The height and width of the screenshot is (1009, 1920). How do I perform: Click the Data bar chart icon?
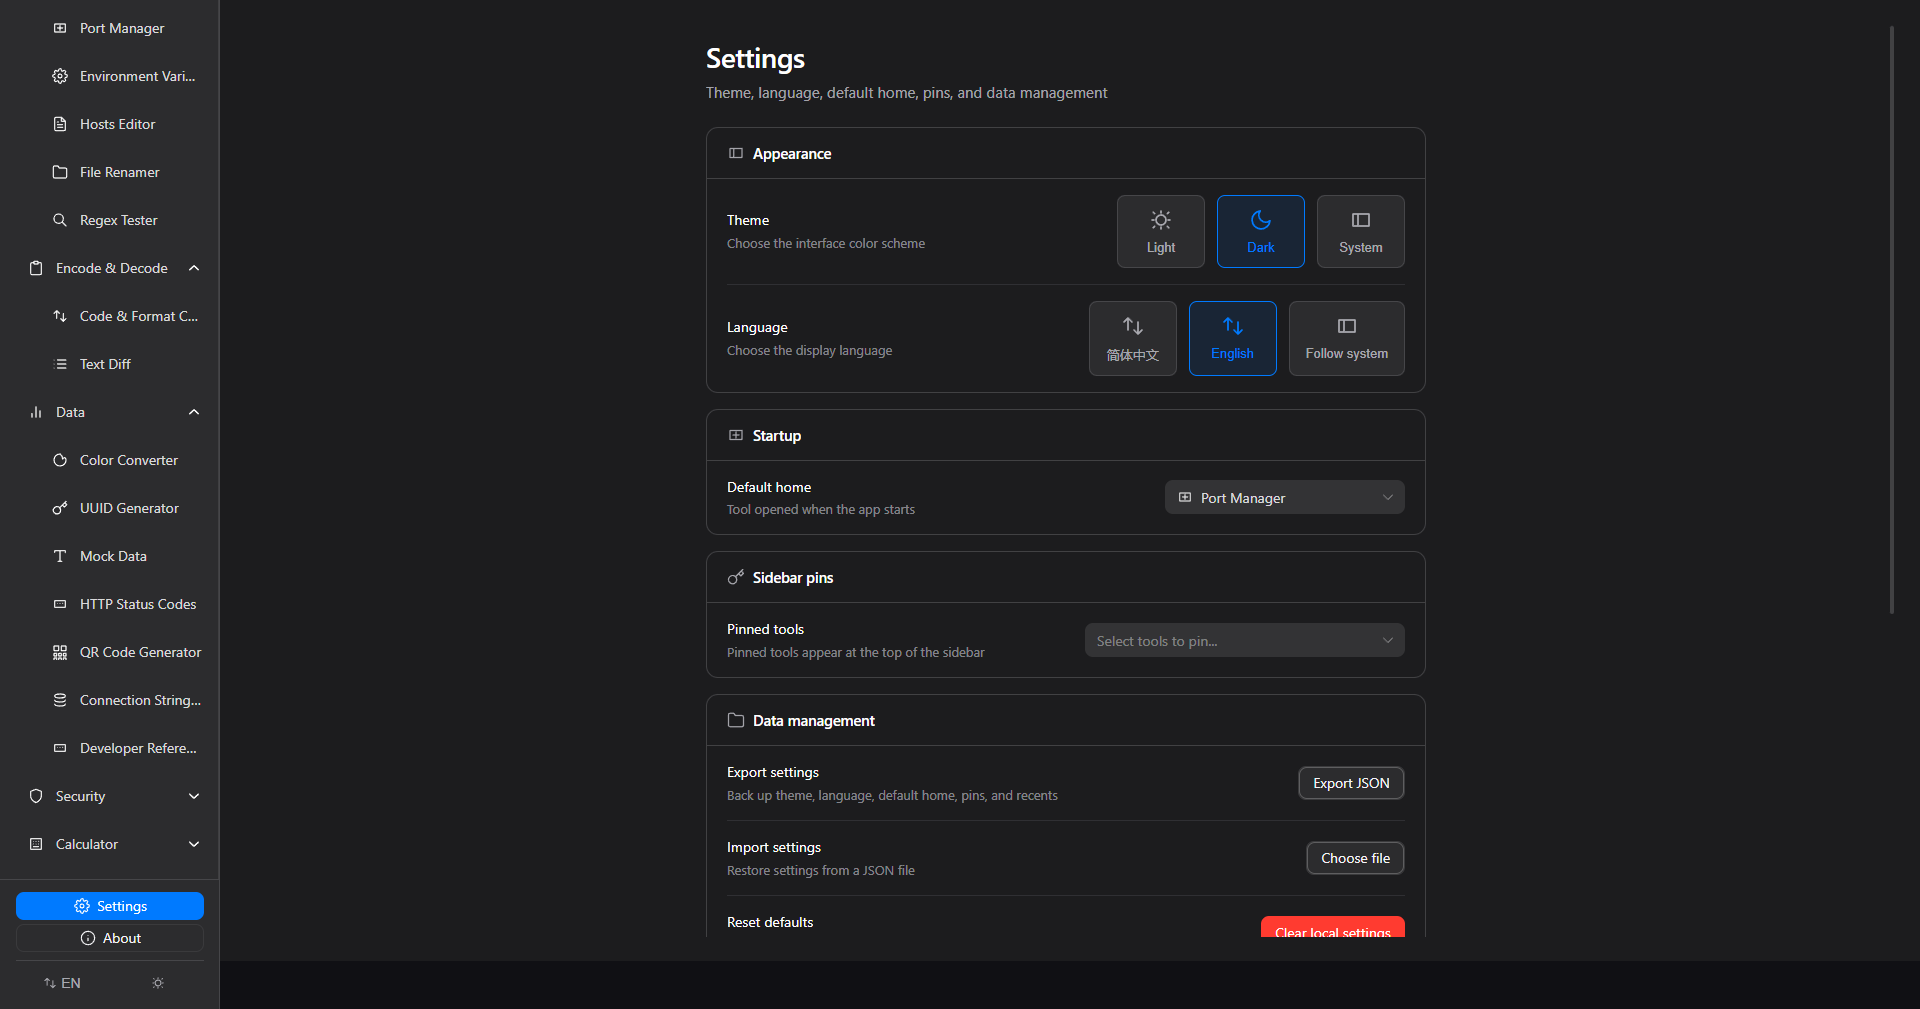point(36,412)
